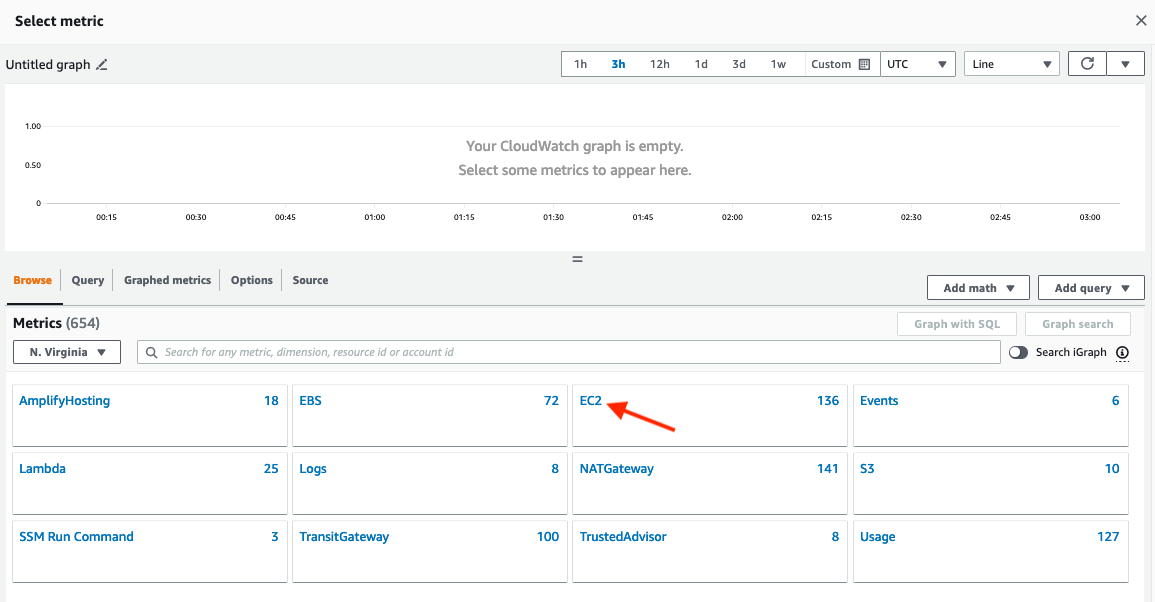Click the Search iGraph info icon
Screen dimensions: 1155x602
(1123, 352)
